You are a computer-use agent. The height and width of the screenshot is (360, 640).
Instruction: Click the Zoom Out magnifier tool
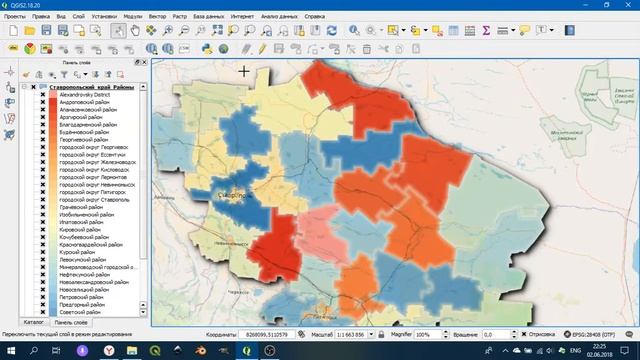tap(184, 31)
